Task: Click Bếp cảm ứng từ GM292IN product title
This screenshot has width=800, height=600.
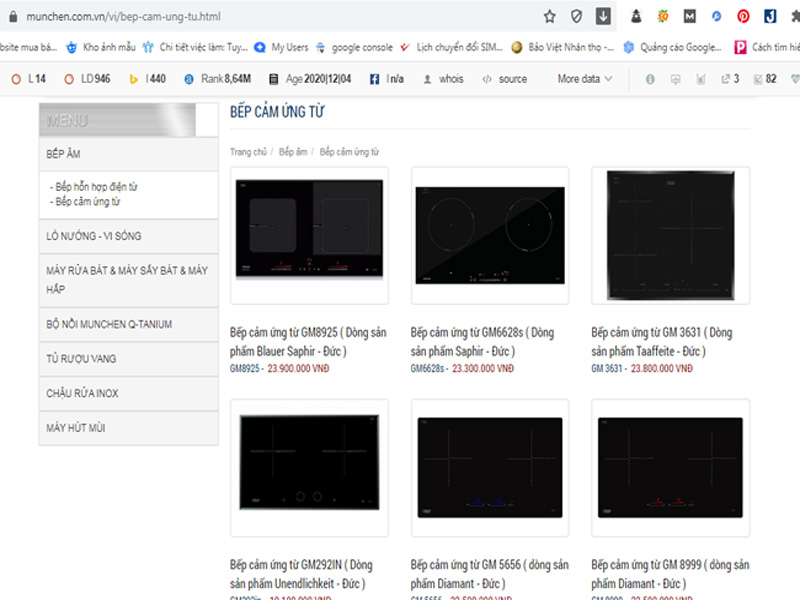Action: point(302,574)
